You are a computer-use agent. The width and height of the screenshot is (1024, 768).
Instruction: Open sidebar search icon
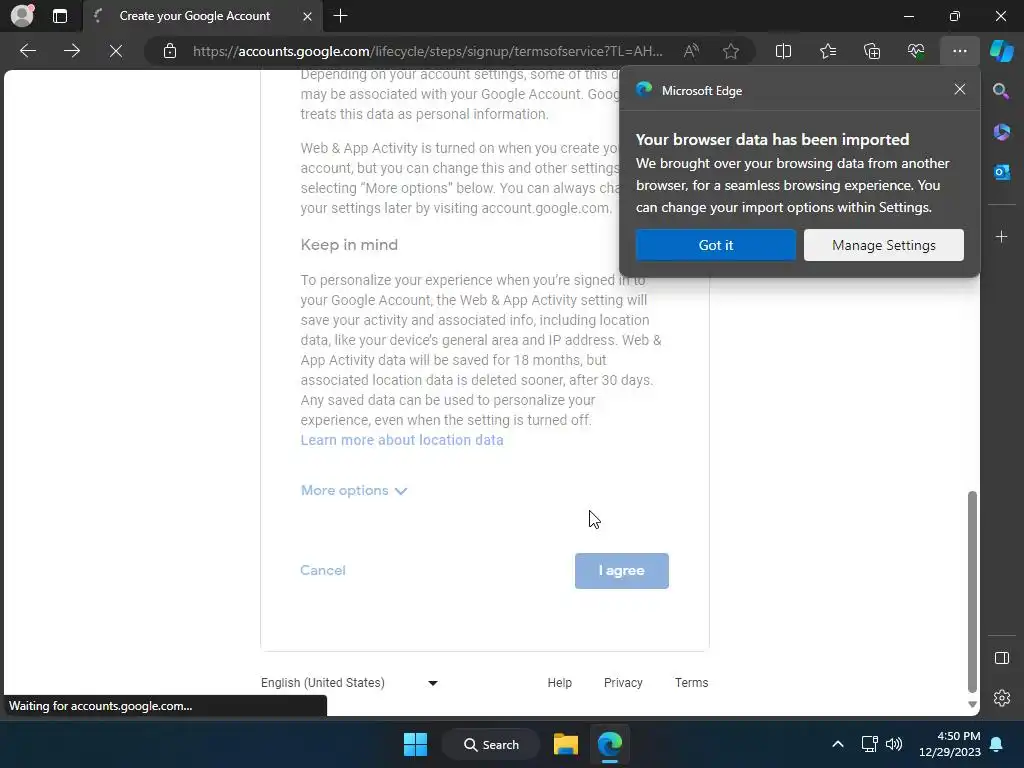pyautogui.click(x=1001, y=91)
